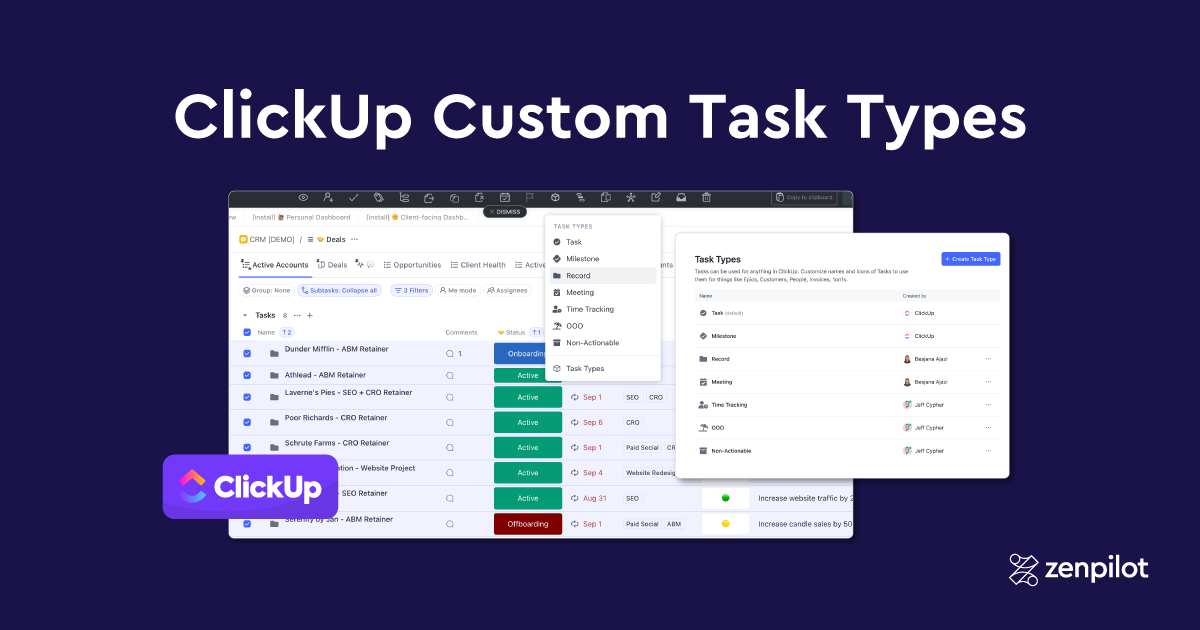
Task: Open the Group: None dropdown
Action: (266, 290)
